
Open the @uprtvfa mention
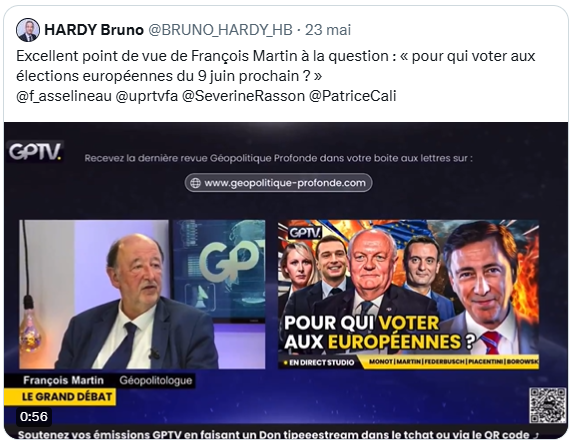pos(147,96)
